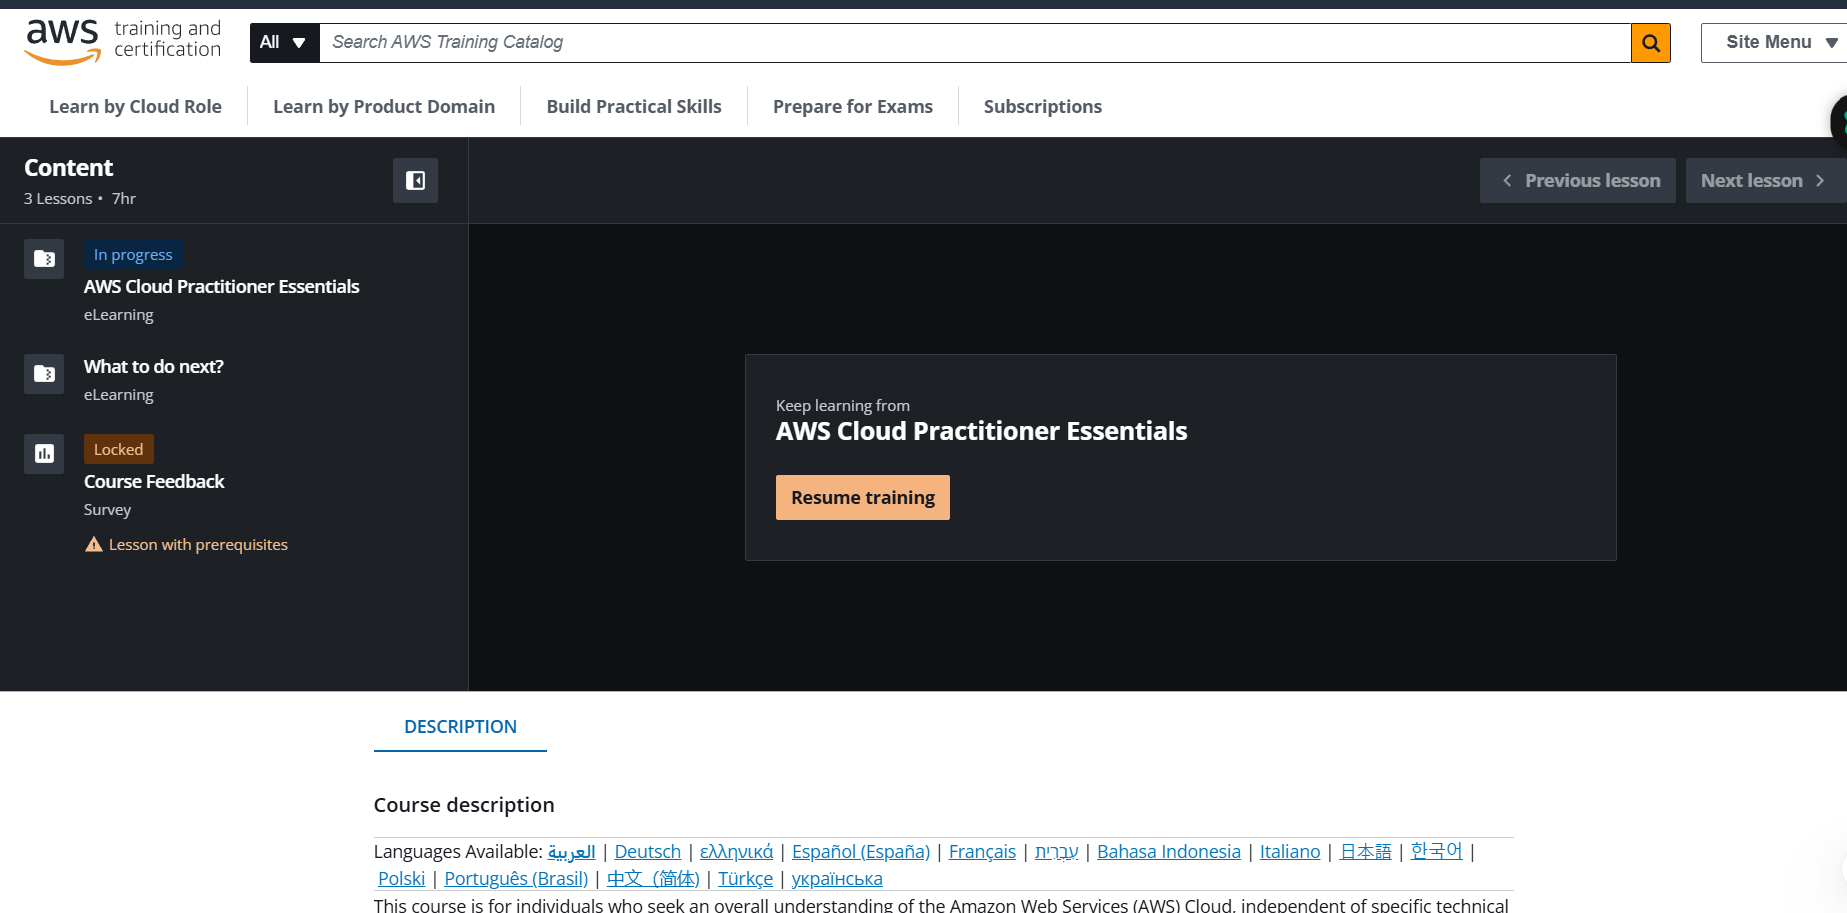Select the locked Course Feedback lesson
Screen dimensions: 1847x913
[x=154, y=481]
